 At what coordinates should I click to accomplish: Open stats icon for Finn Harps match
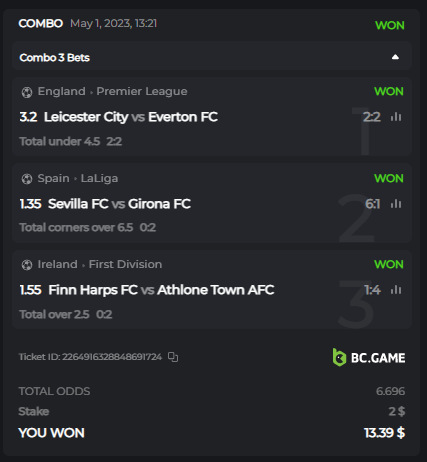coord(396,290)
